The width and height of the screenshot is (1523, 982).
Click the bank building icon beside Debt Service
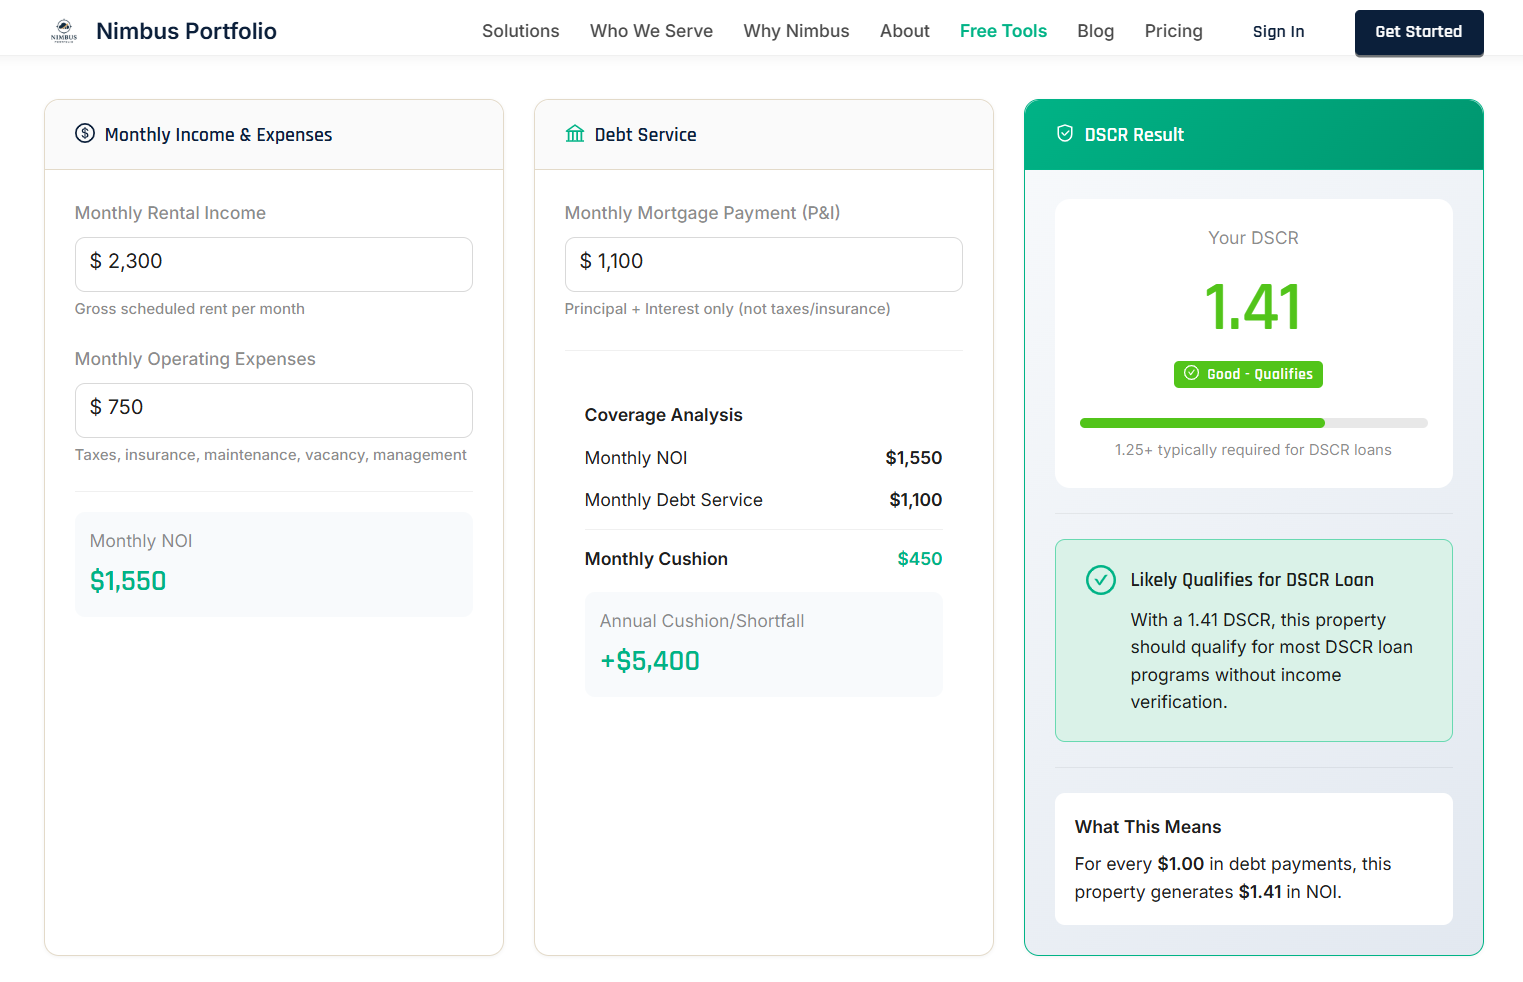tap(575, 134)
